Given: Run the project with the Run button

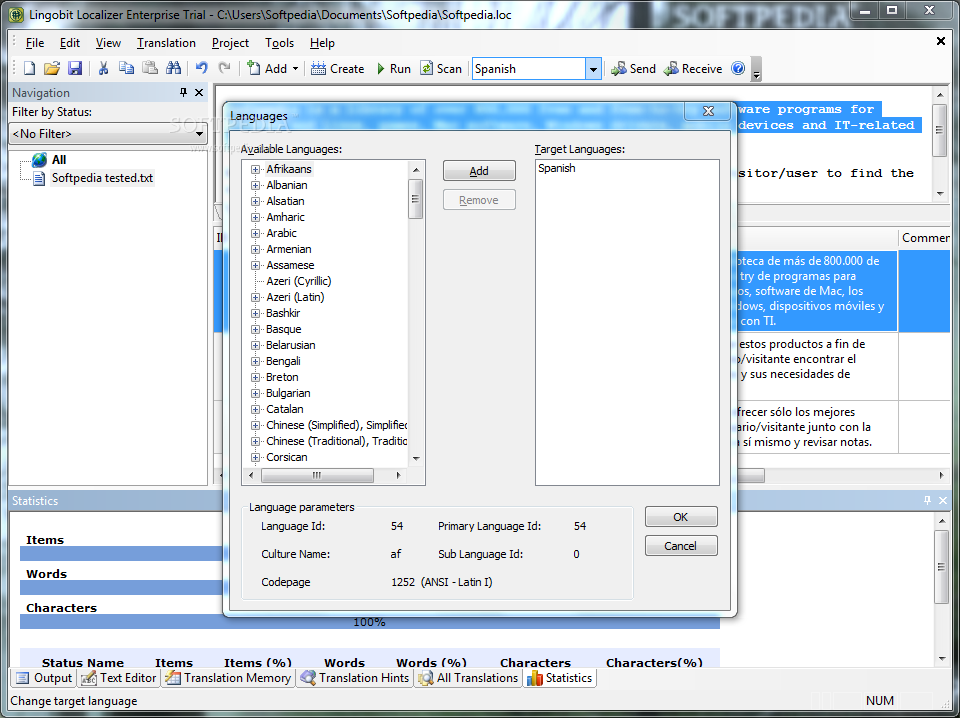Looking at the screenshot, I should (x=393, y=69).
